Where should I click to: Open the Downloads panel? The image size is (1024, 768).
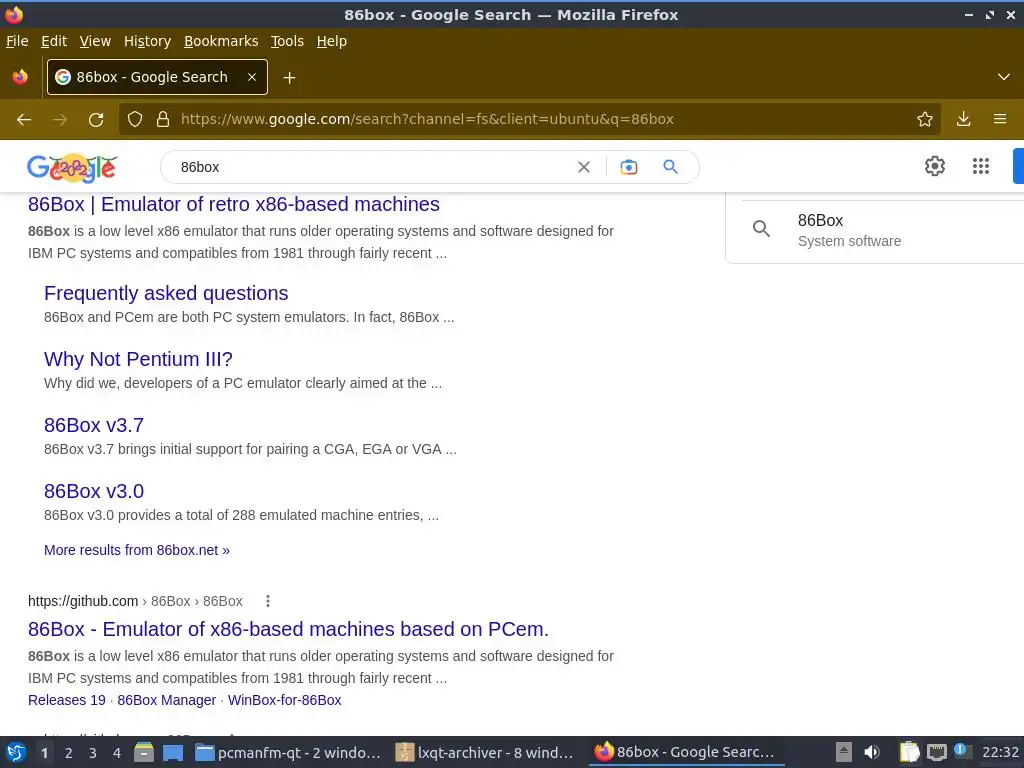pos(963,120)
